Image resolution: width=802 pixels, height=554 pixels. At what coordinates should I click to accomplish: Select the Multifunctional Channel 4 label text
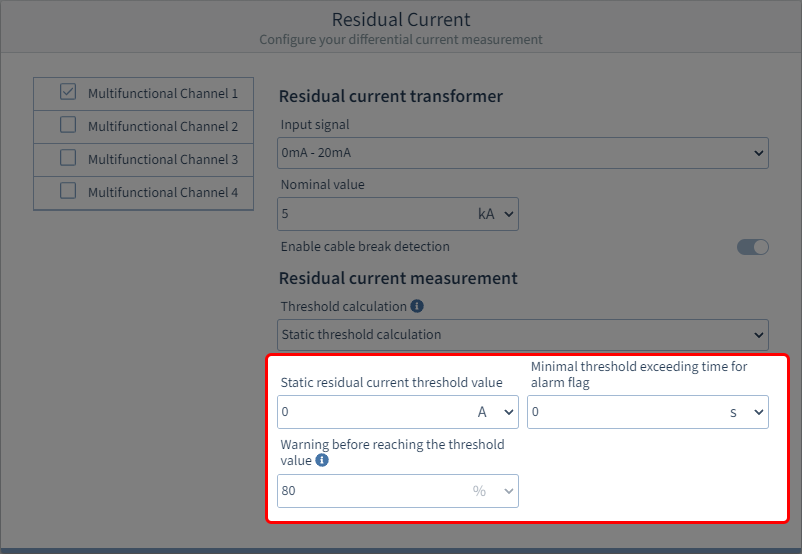(x=163, y=192)
